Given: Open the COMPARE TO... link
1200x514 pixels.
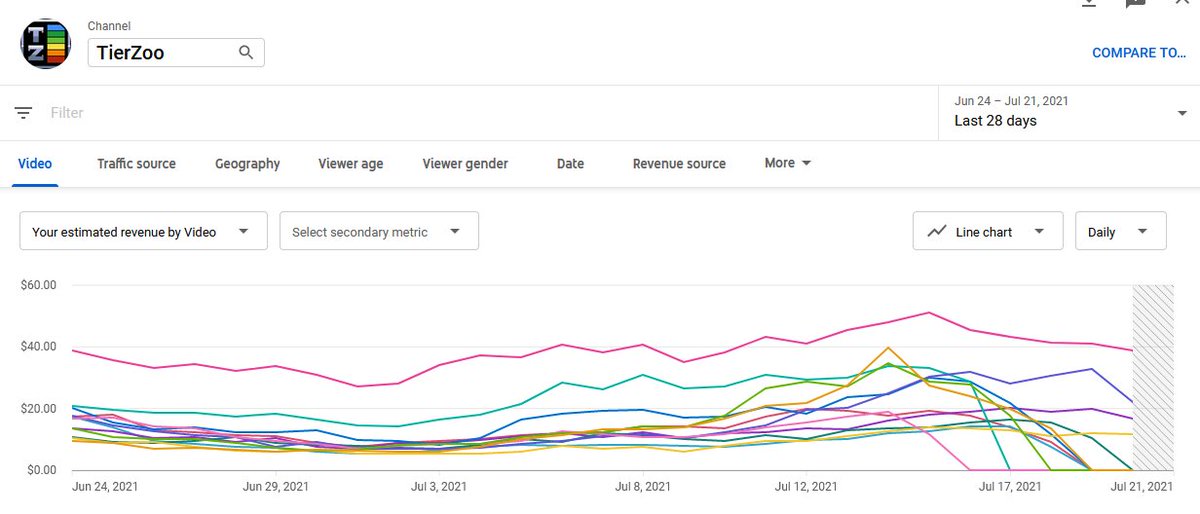Looking at the screenshot, I should (1139, 53).
